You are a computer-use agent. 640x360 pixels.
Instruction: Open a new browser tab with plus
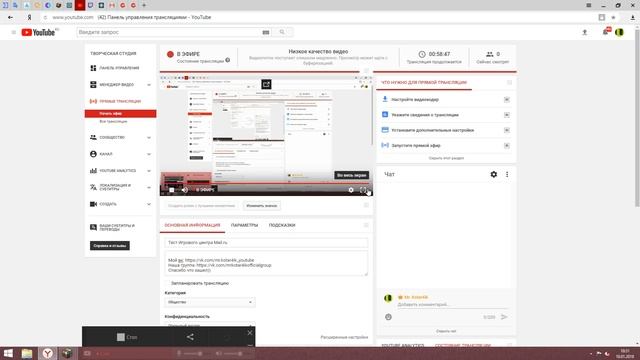pyautogui.click(x=144, y=5)
